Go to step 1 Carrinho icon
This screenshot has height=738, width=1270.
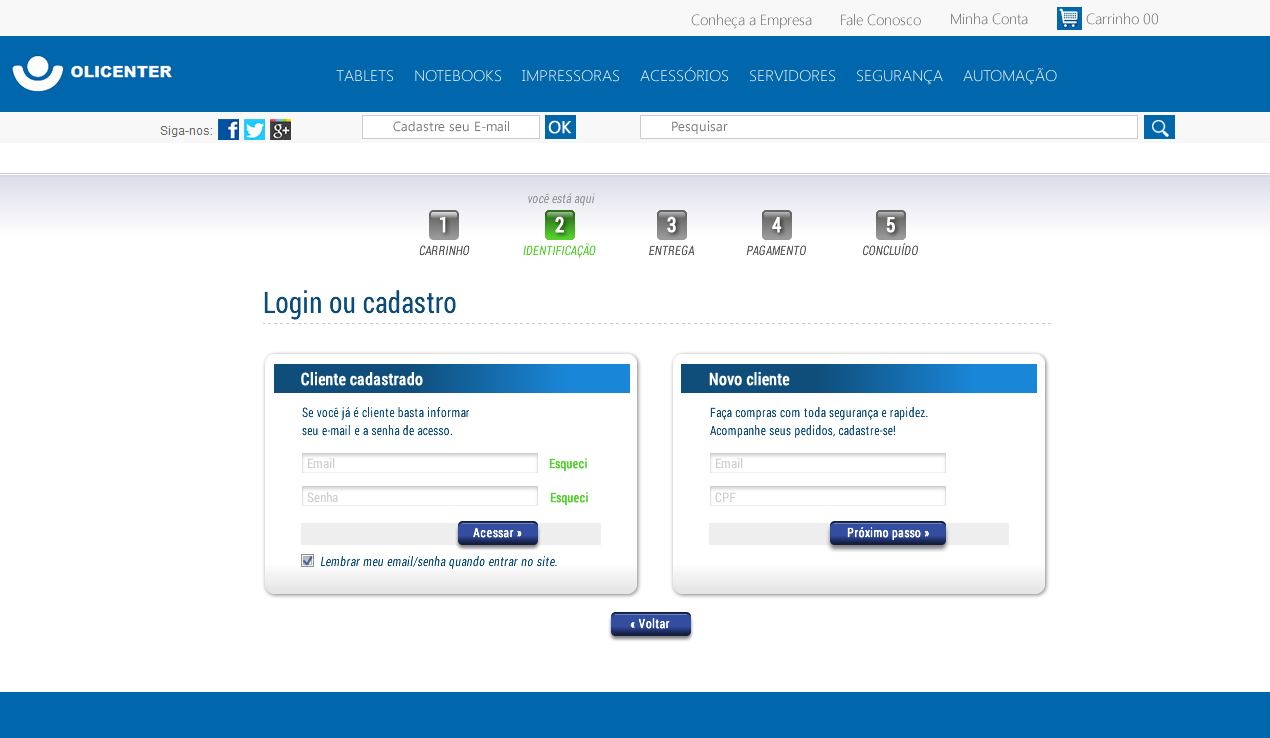[443, 225]
